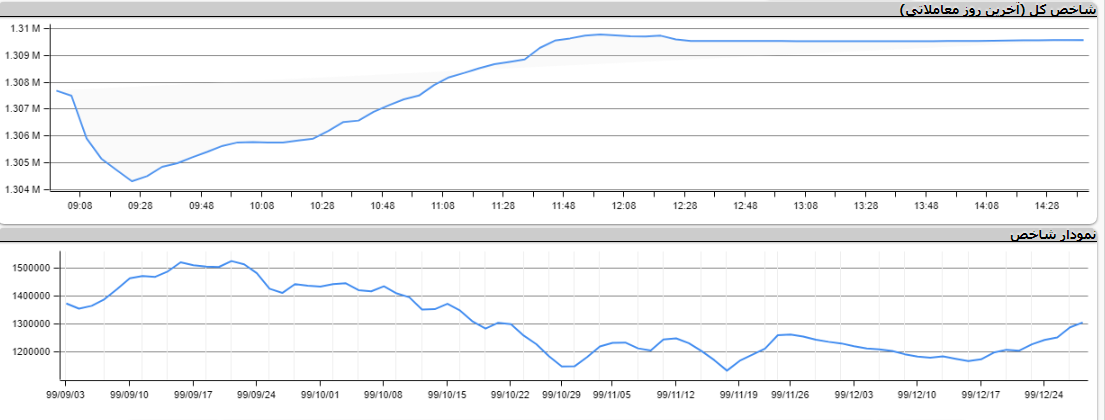This screenshot has width=1105, height=420.
Task: Click the نمودار شاخص panel header
Action: tap(1053, 235)
